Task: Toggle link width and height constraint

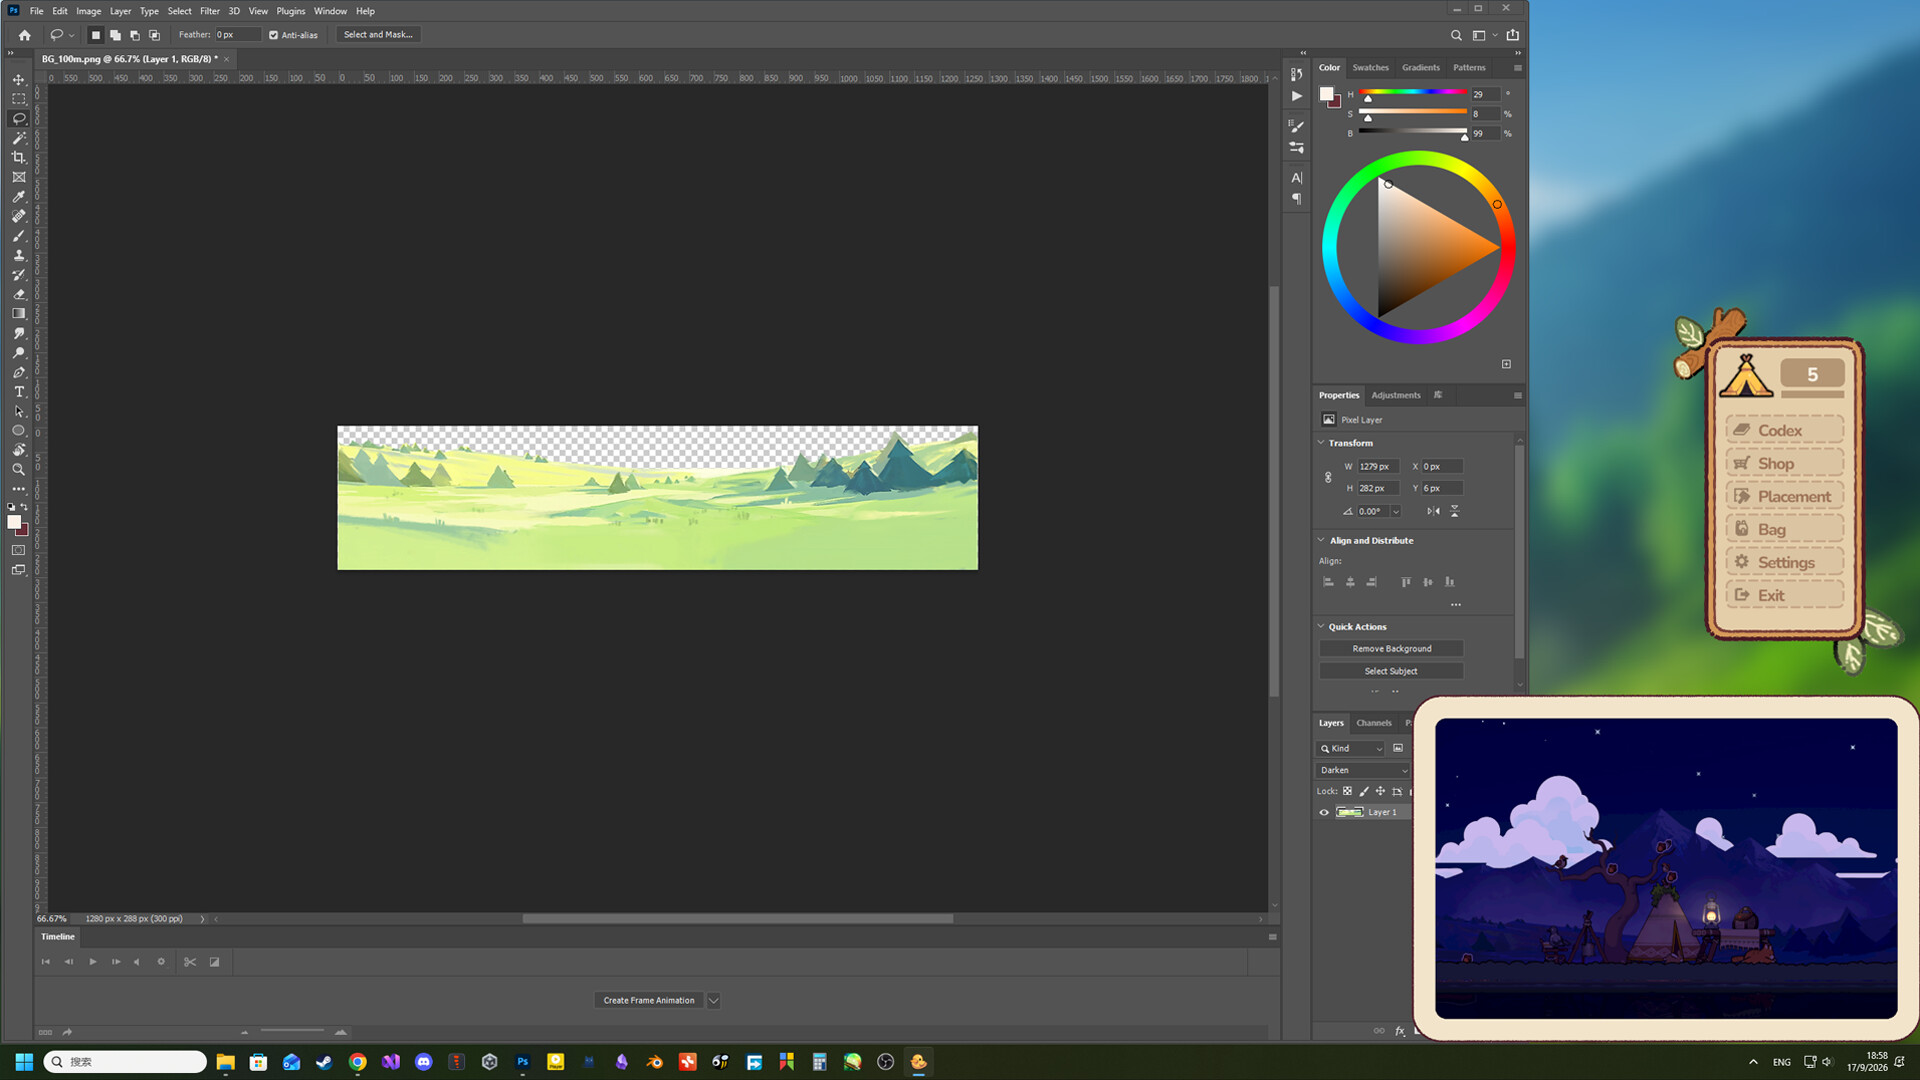Action: click(x=1328, y=478)
